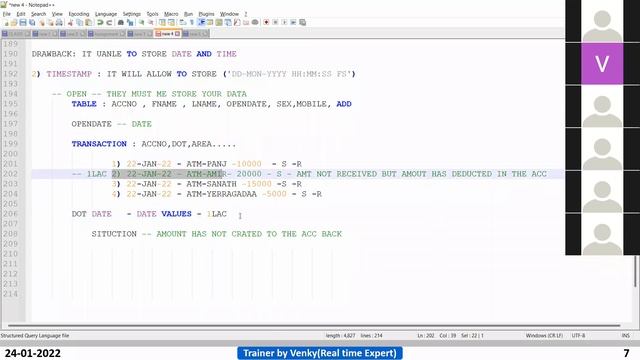Click 'Structured Query Language file' status text

(35, 336)
